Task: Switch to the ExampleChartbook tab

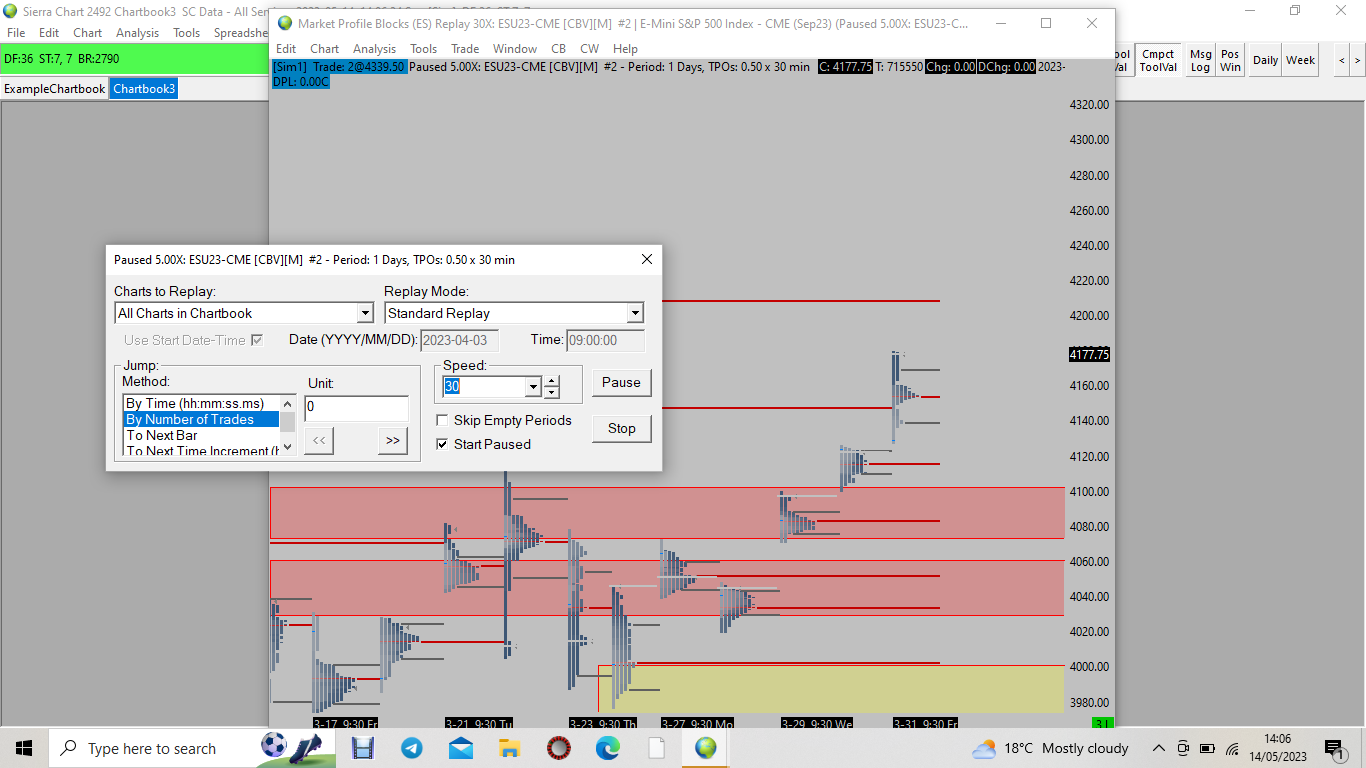Action: point(54,89)
